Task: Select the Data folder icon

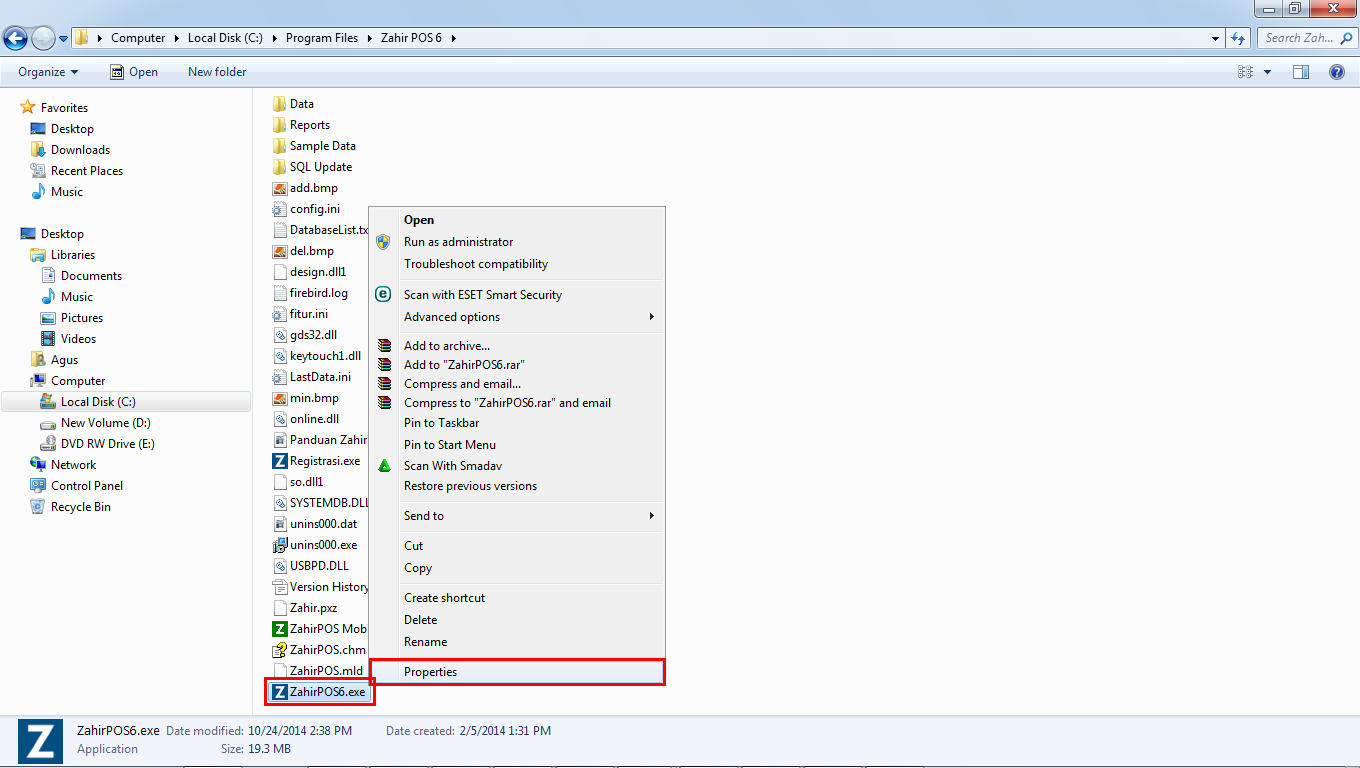Action: point(280,104)
